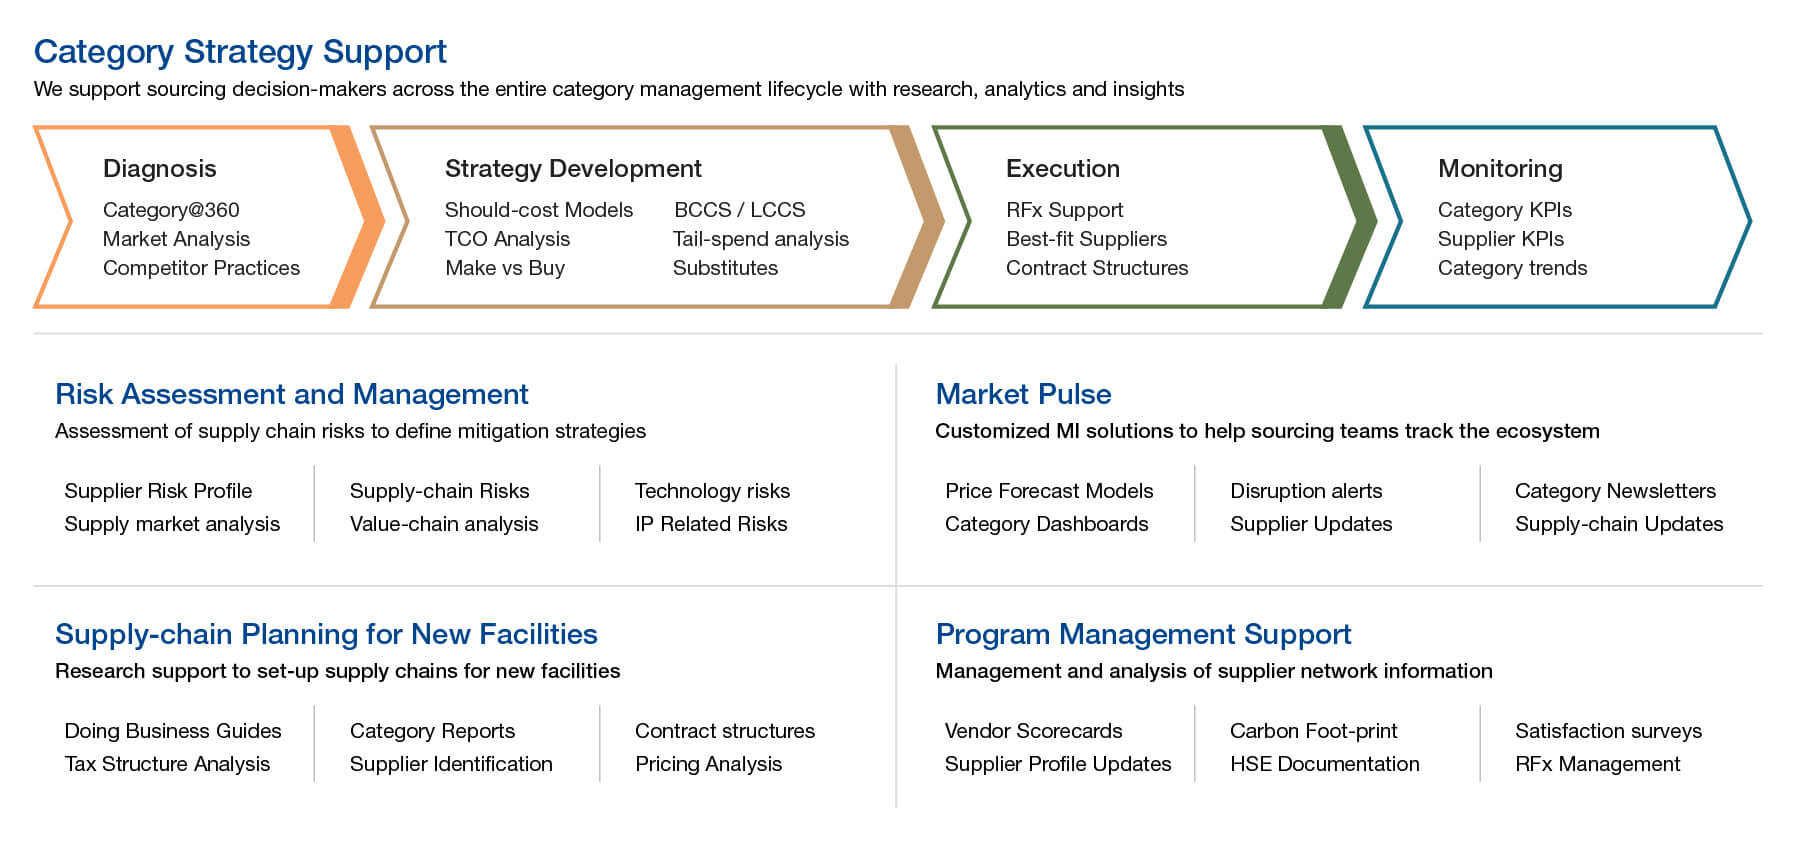Click Should-cost Models under Strategy Development
This screenshot has width=1797, height=847.
click(x=539, y=210)
